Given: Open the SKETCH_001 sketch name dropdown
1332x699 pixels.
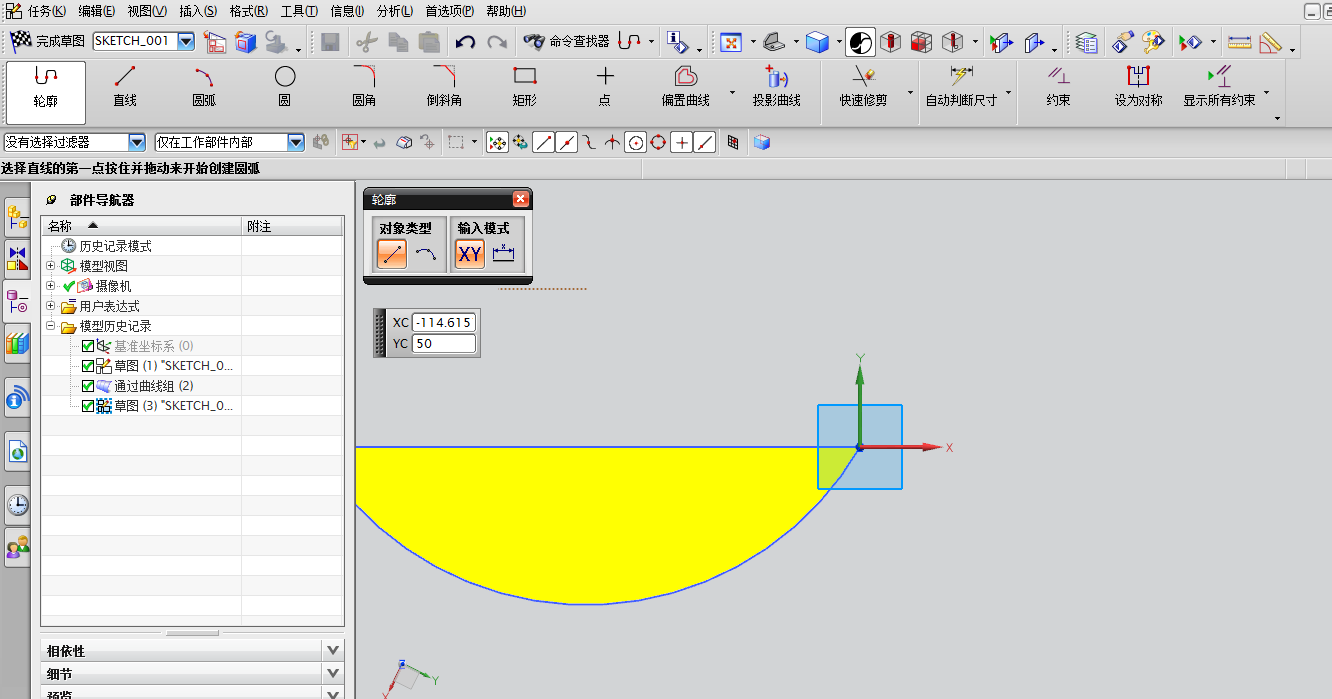Looking at the screenshot, I should (x=185, y=41).
